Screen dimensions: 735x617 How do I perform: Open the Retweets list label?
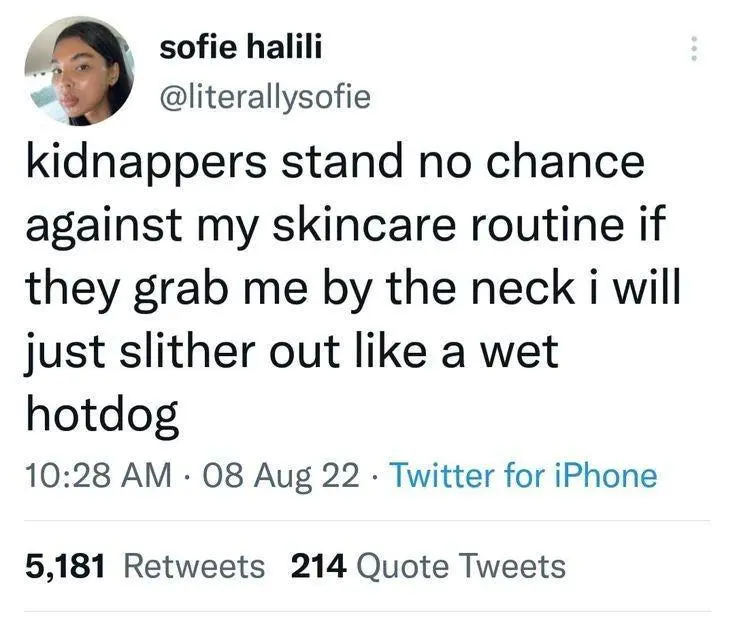pos(194,566)
